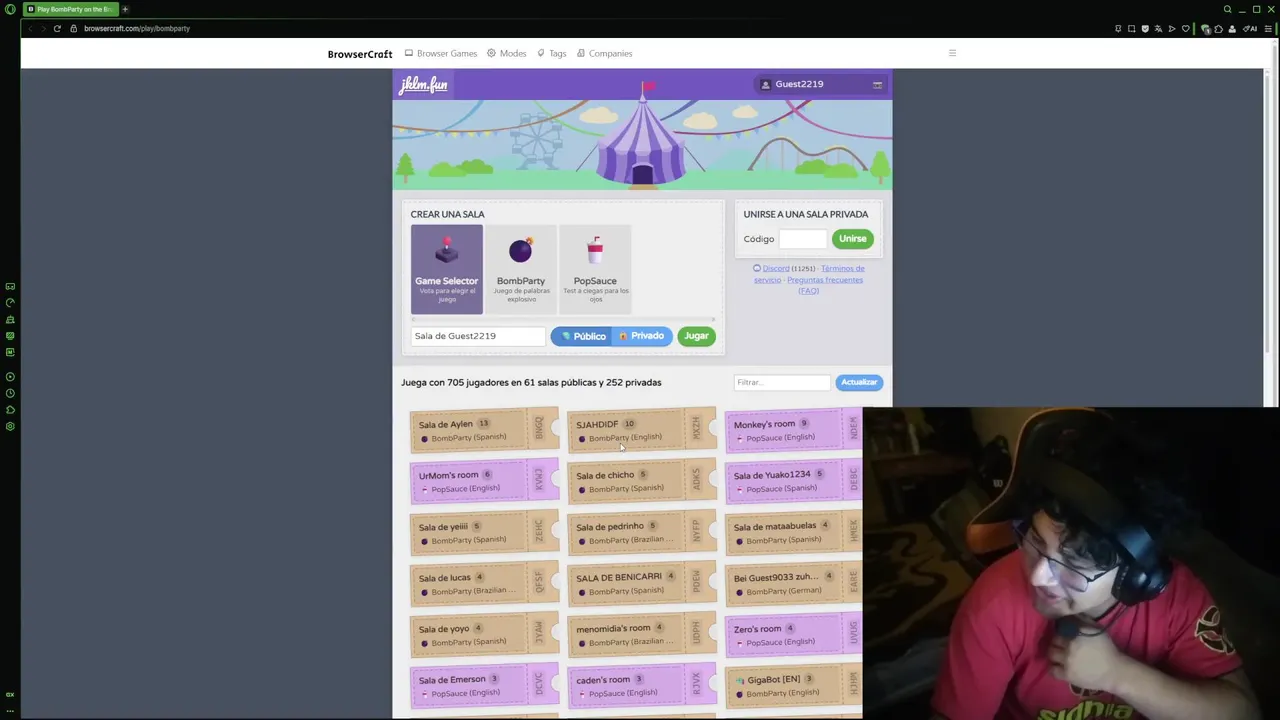Open Términos de servicio link
Viewport: 1280px width, 720px height.
click(x=809, y=274)
